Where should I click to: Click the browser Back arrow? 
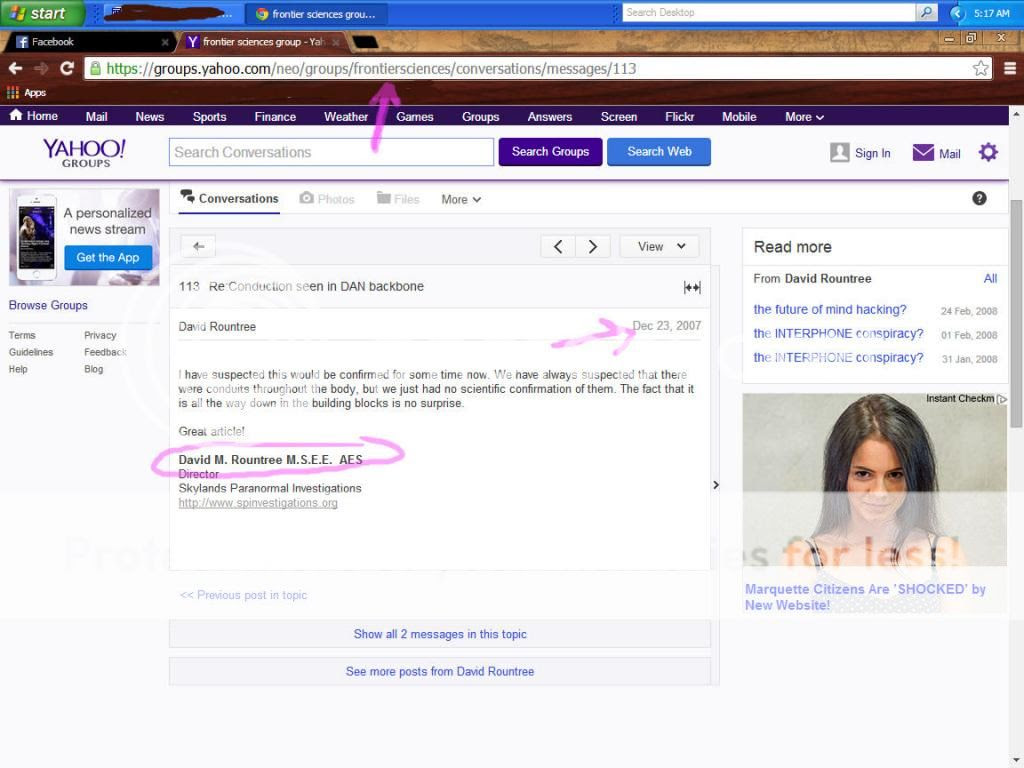(16, 68)
